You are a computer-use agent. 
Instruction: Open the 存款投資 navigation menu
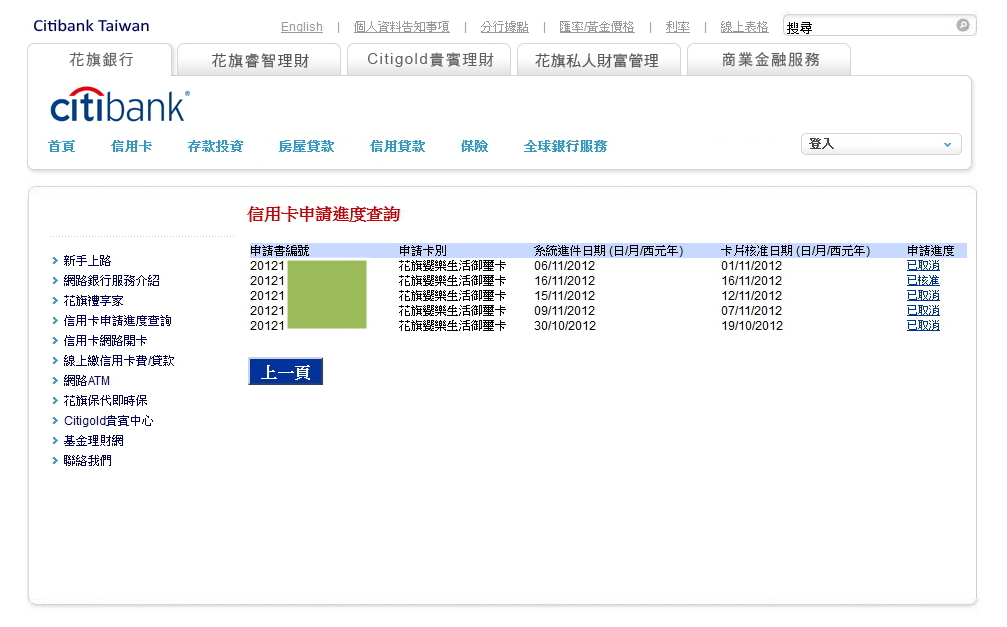(x=215, y=146)
